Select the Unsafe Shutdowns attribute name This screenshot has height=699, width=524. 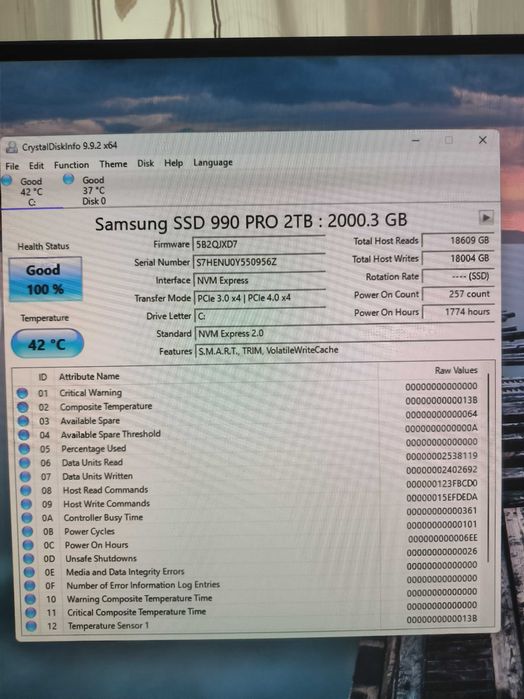click(x=101, y=558)
